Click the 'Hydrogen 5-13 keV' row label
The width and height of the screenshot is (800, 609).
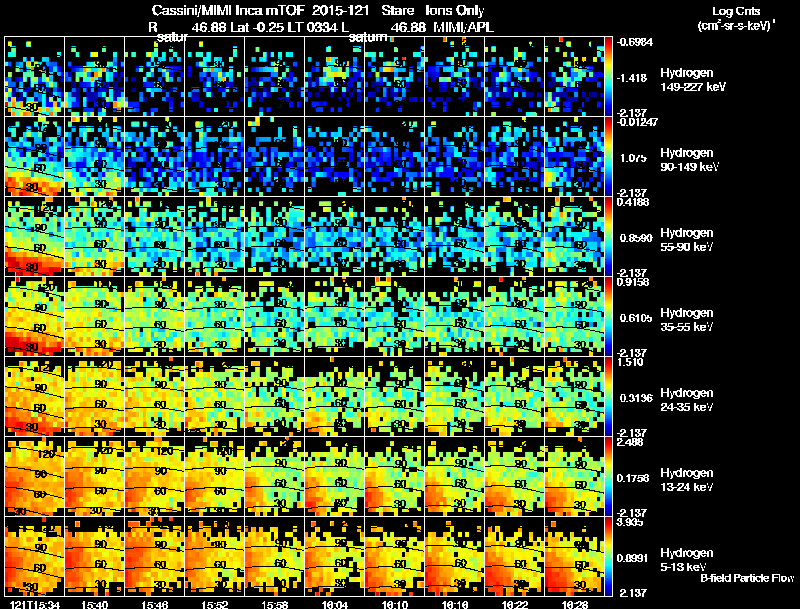687,560
